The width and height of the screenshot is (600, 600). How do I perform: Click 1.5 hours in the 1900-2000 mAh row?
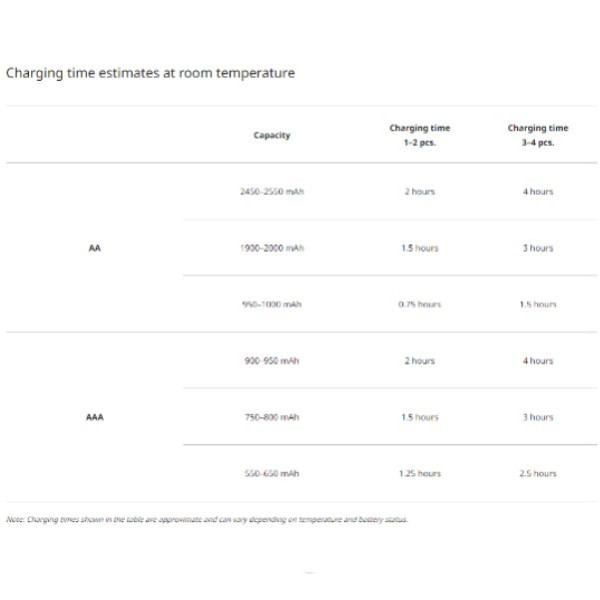(x=420, y=248)
